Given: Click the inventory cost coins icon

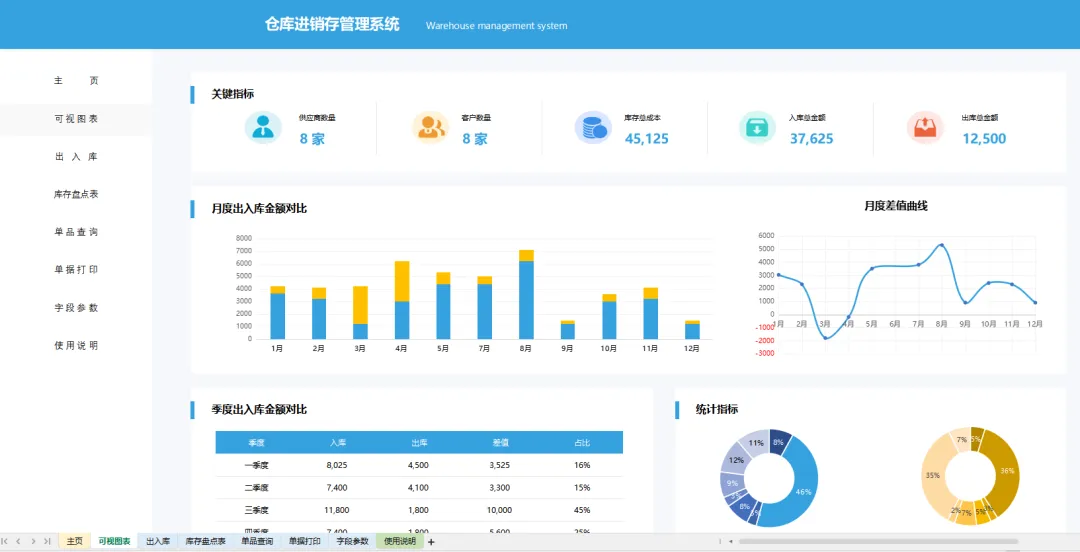Looking at the screenshot, I should click(593, 127).
